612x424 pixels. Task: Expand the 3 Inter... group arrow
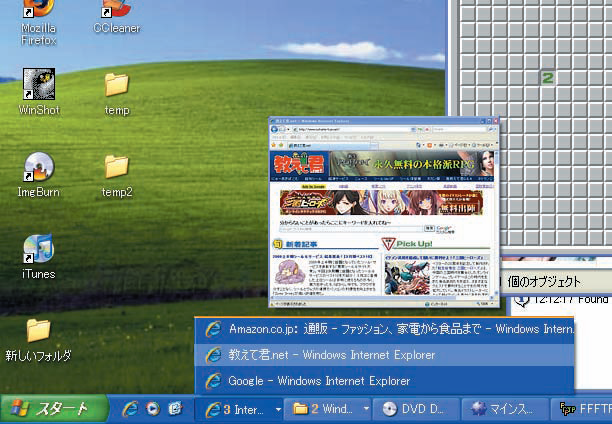[x=278, y=409]
